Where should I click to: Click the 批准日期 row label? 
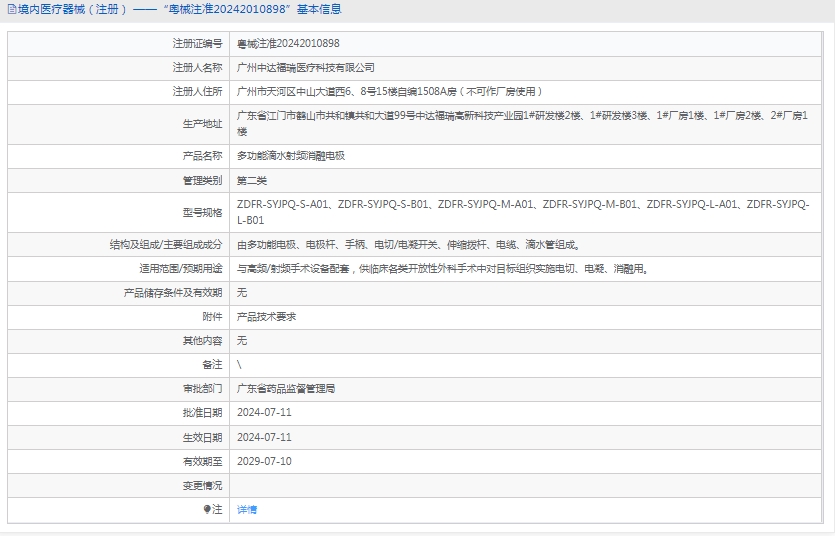click(x=202, y=413)
